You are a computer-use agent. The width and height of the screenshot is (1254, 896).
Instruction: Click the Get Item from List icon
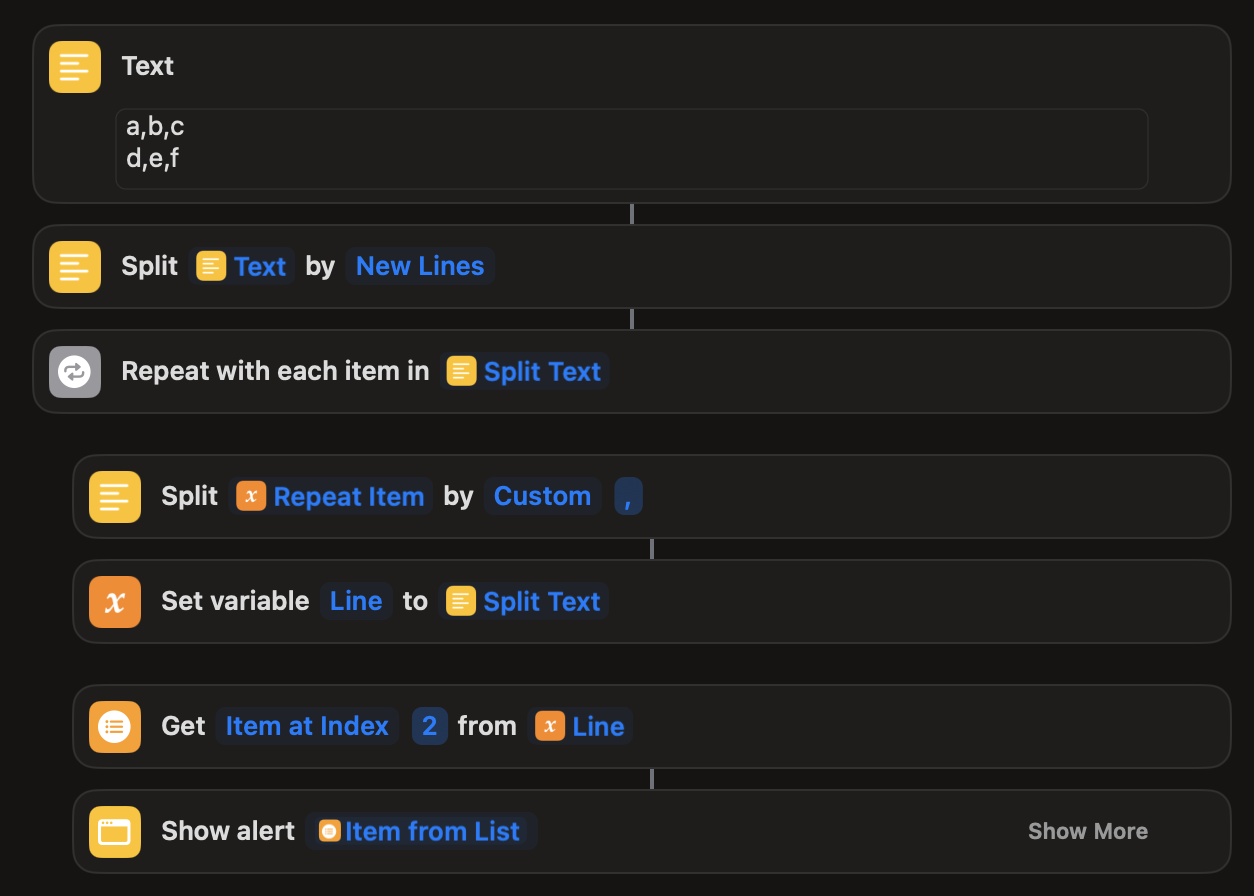pos(115,727)
